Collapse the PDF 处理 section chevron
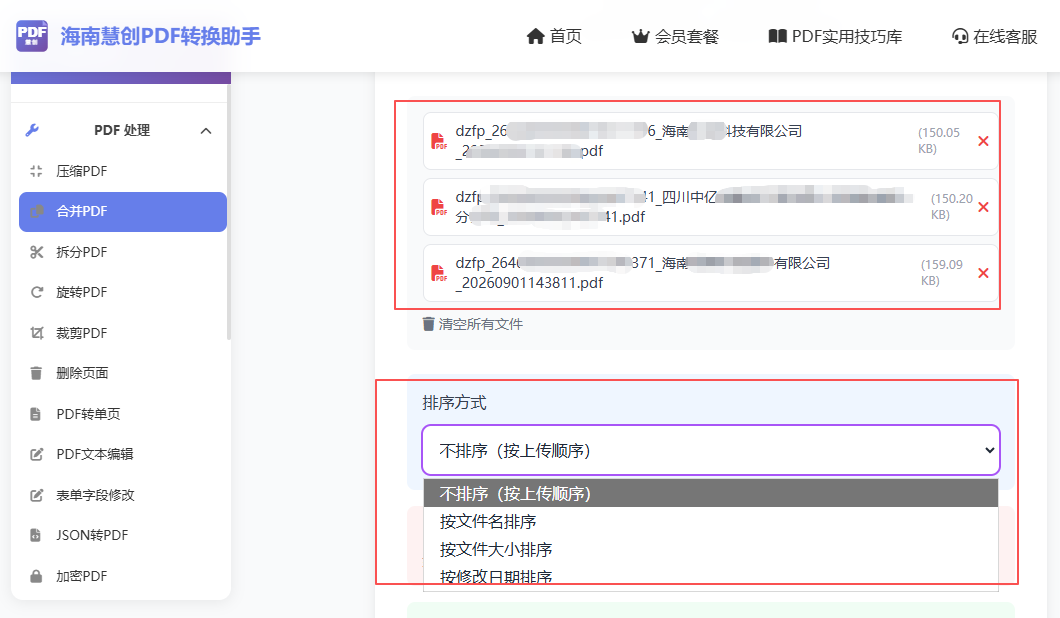 pos(206,130)
